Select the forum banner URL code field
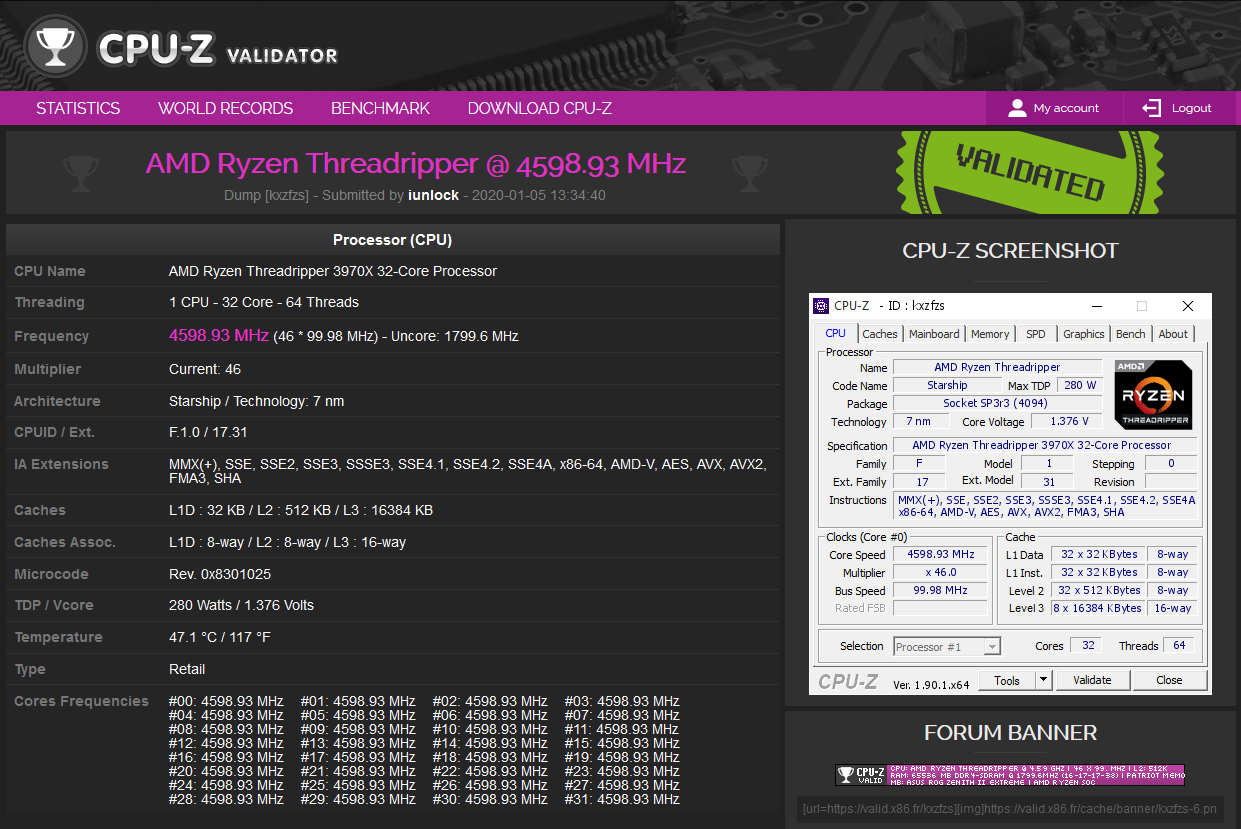1241x829 pixels. [1010, 808]
